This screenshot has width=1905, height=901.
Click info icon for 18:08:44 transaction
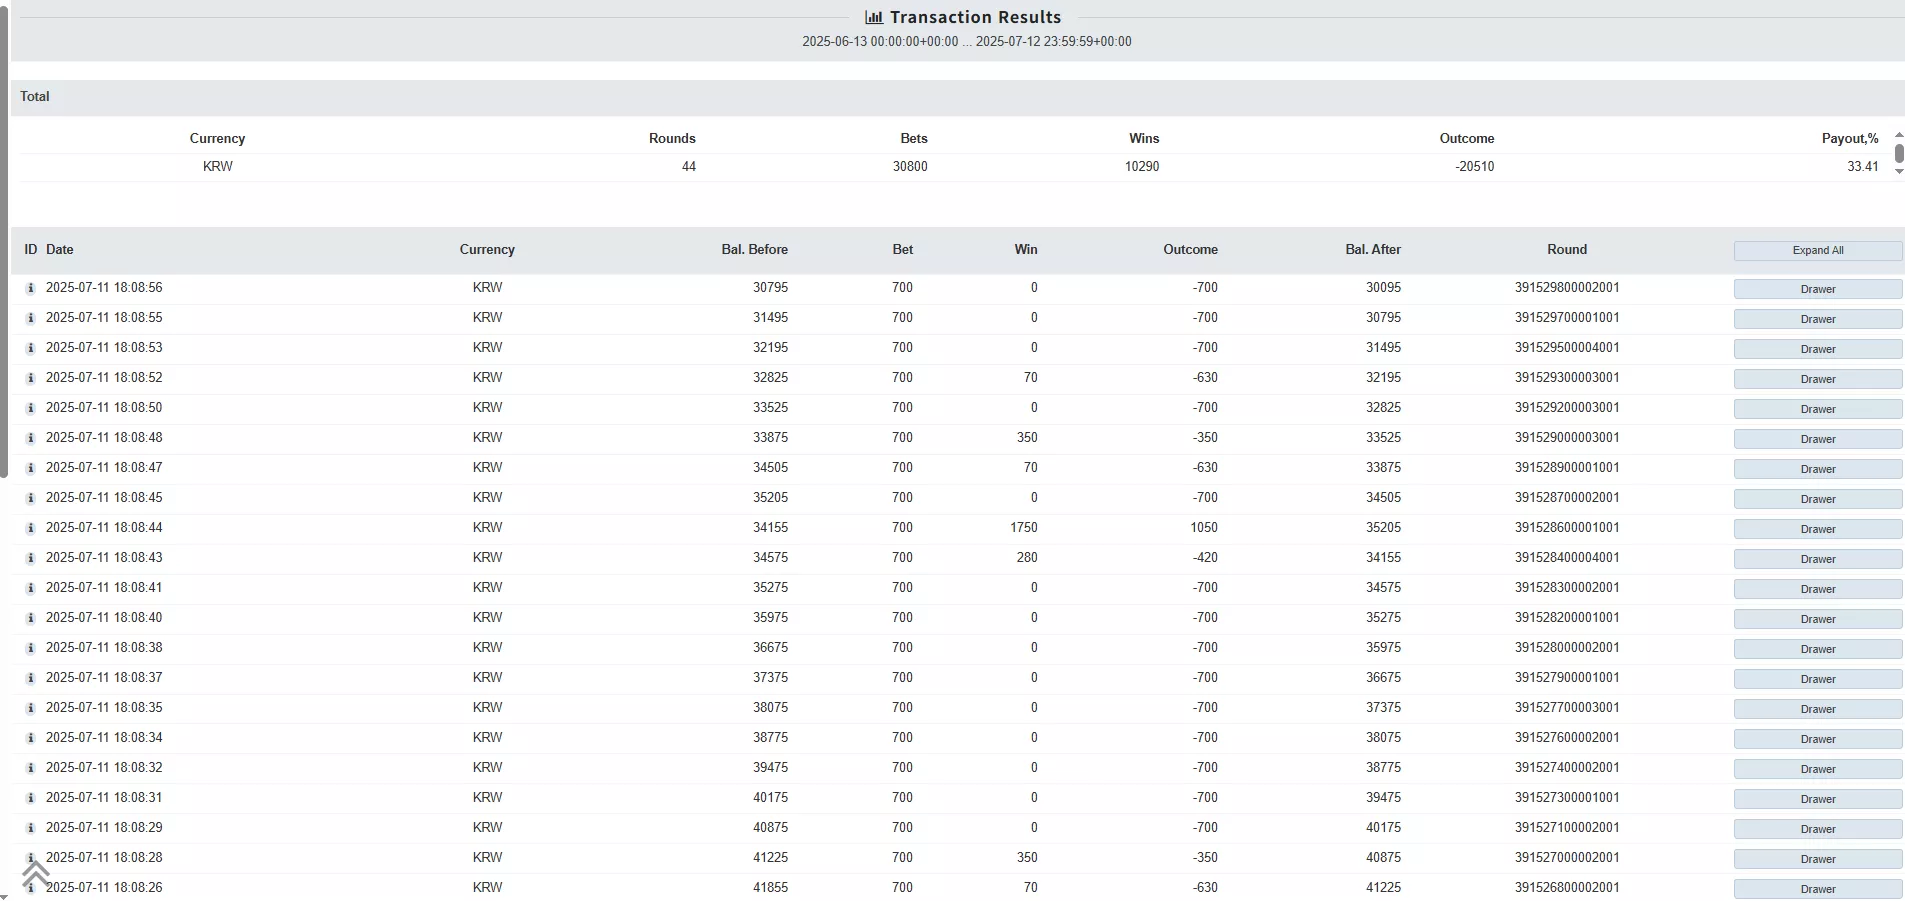[31, 528]
